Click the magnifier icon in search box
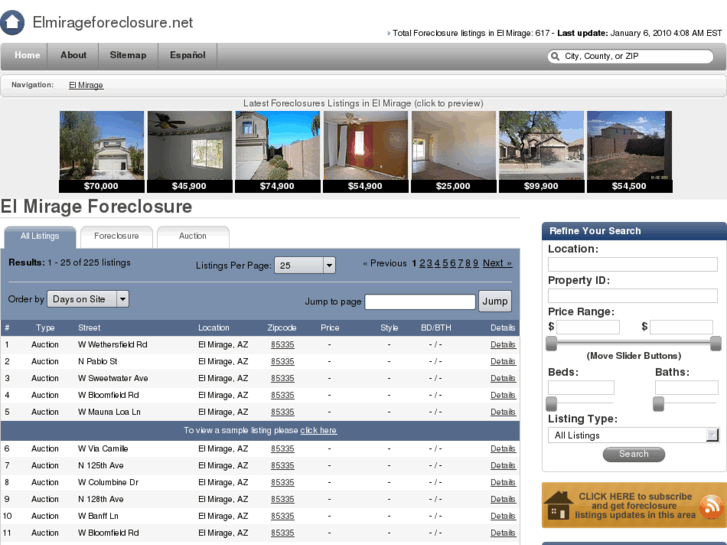Viewport: 727px width, 545px height. (555, 56)
